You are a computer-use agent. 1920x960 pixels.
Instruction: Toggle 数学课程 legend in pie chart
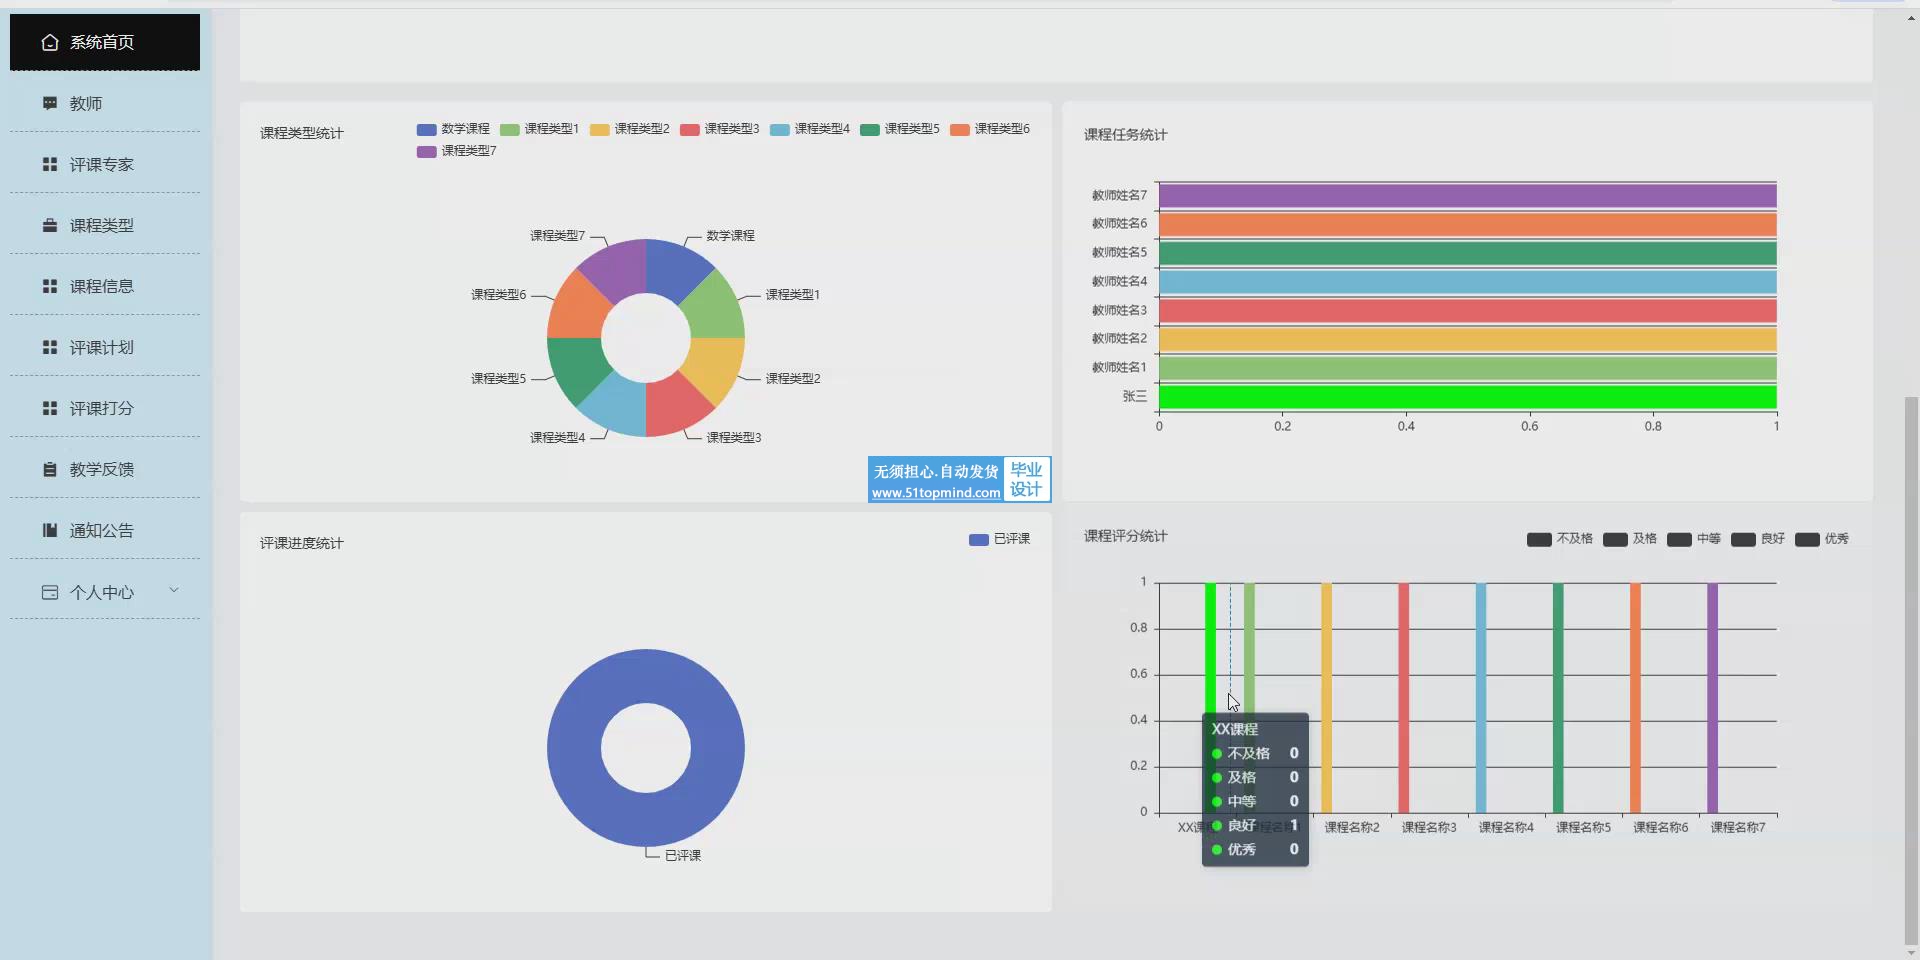pos(453,129)
